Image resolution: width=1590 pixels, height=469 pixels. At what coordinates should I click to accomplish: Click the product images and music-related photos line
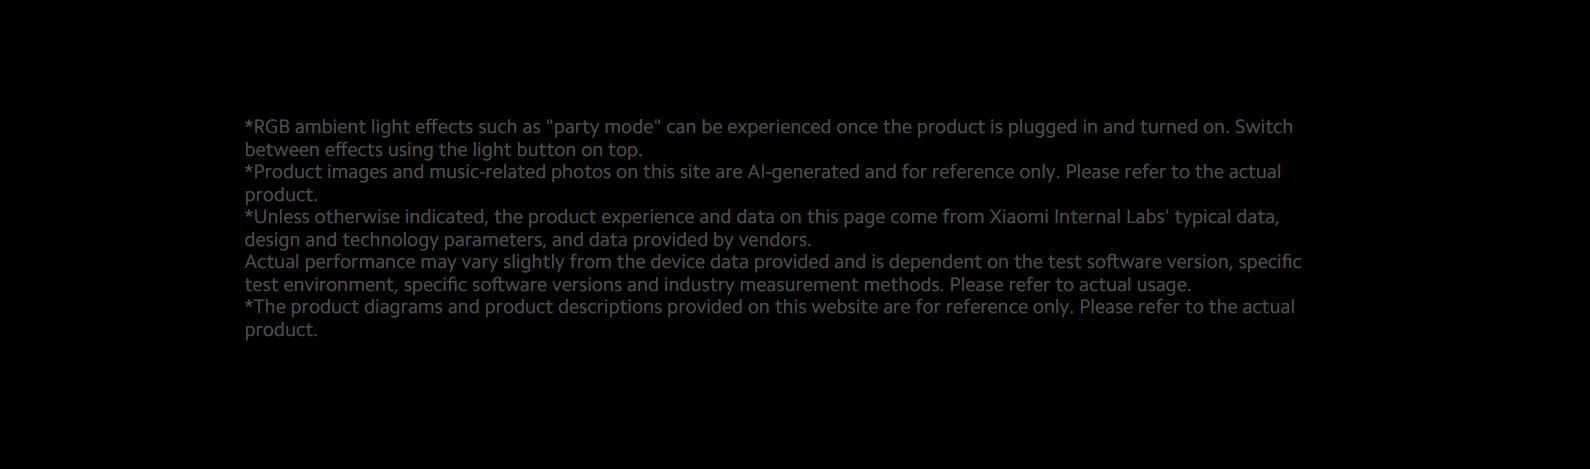[763, 172]
